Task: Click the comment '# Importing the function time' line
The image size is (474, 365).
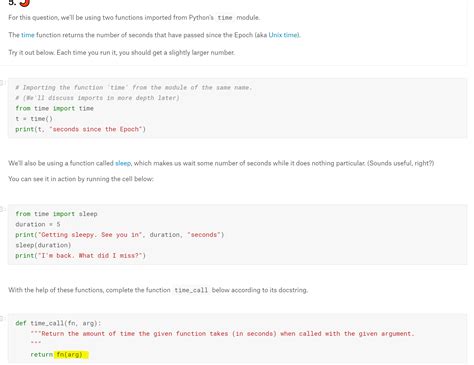Action: click(x=134, y=88)
